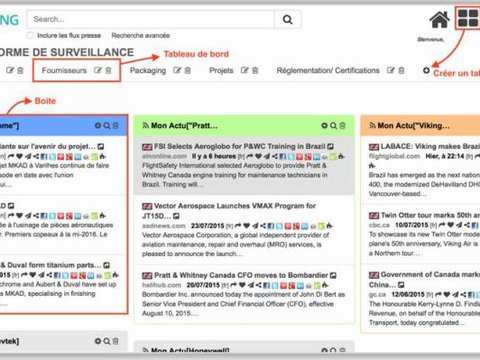The width and height of the screenshot is (480, 360).
Task: Visit helihub.com source link
Action: point(162,285)
